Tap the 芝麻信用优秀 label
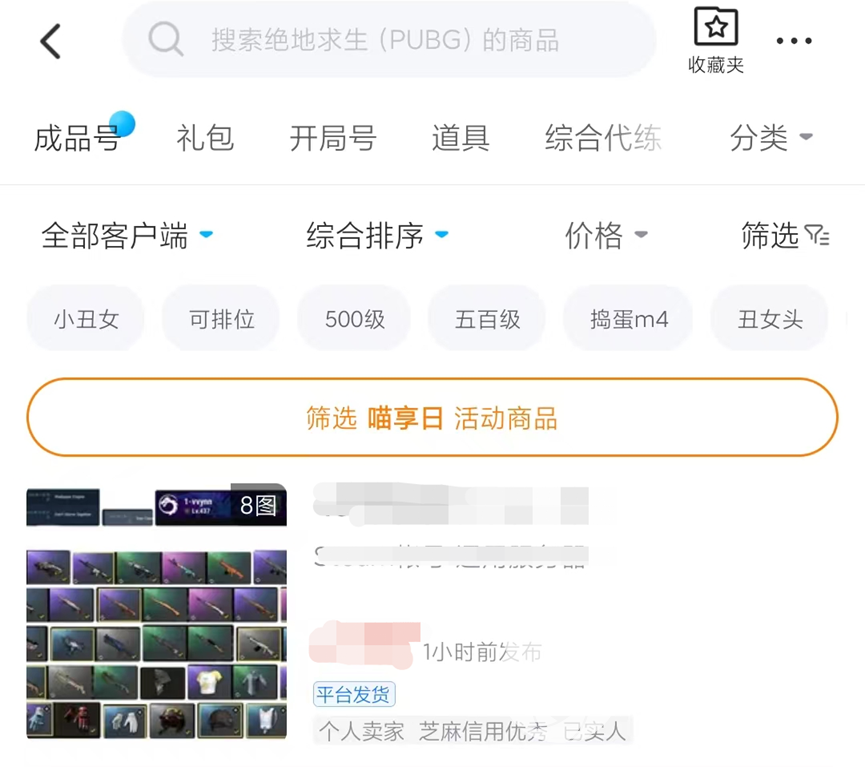 pos(483,732)
